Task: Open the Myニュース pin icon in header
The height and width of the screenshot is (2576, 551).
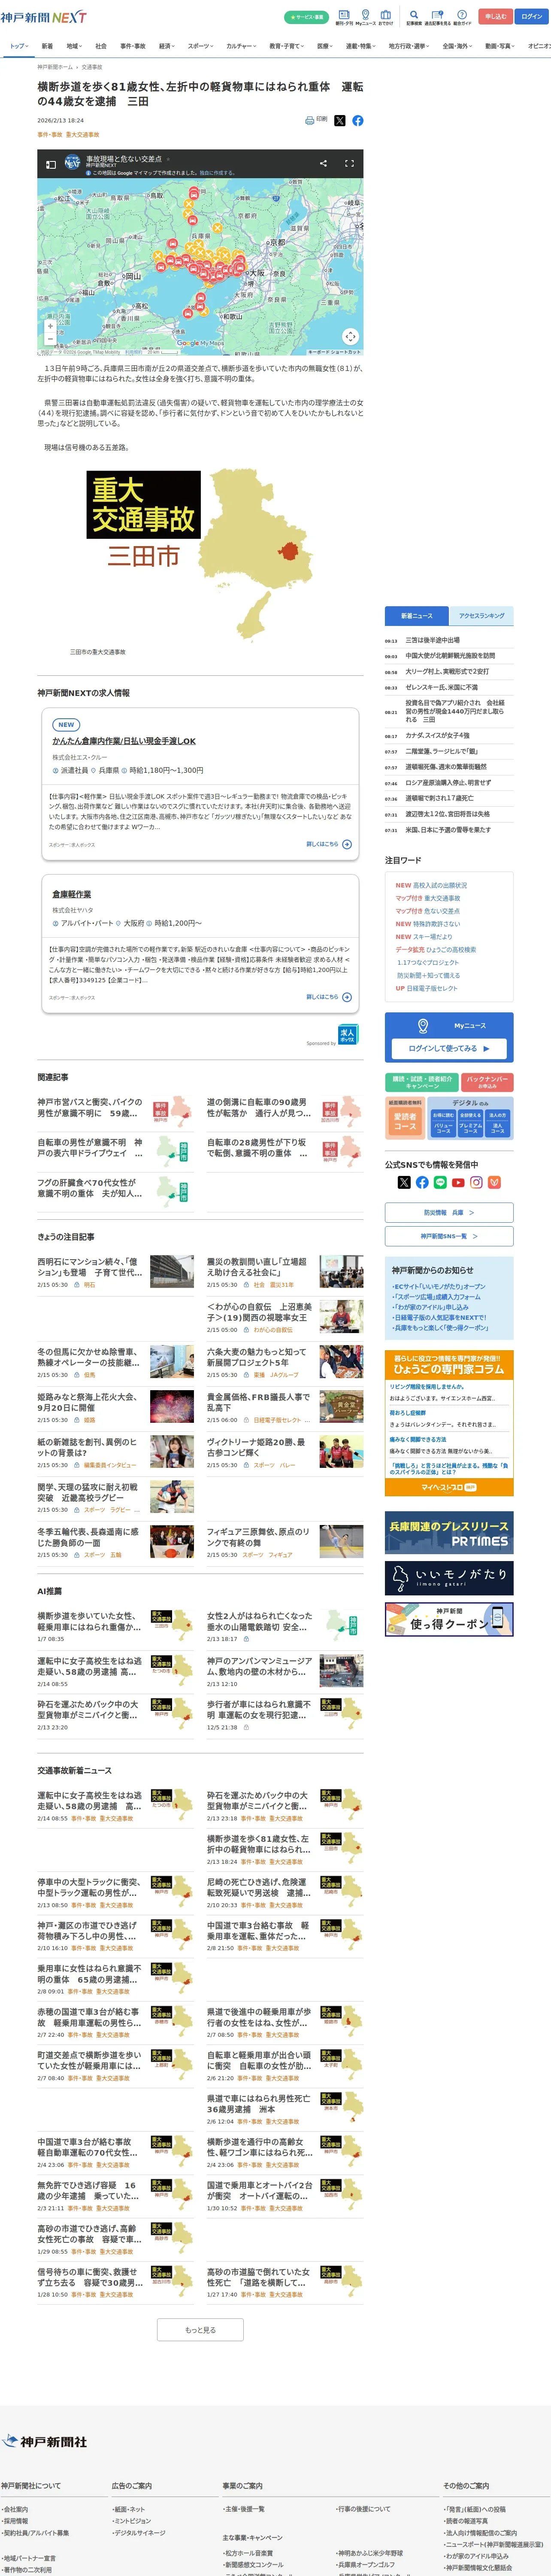Action: click(x=365, y=15)
